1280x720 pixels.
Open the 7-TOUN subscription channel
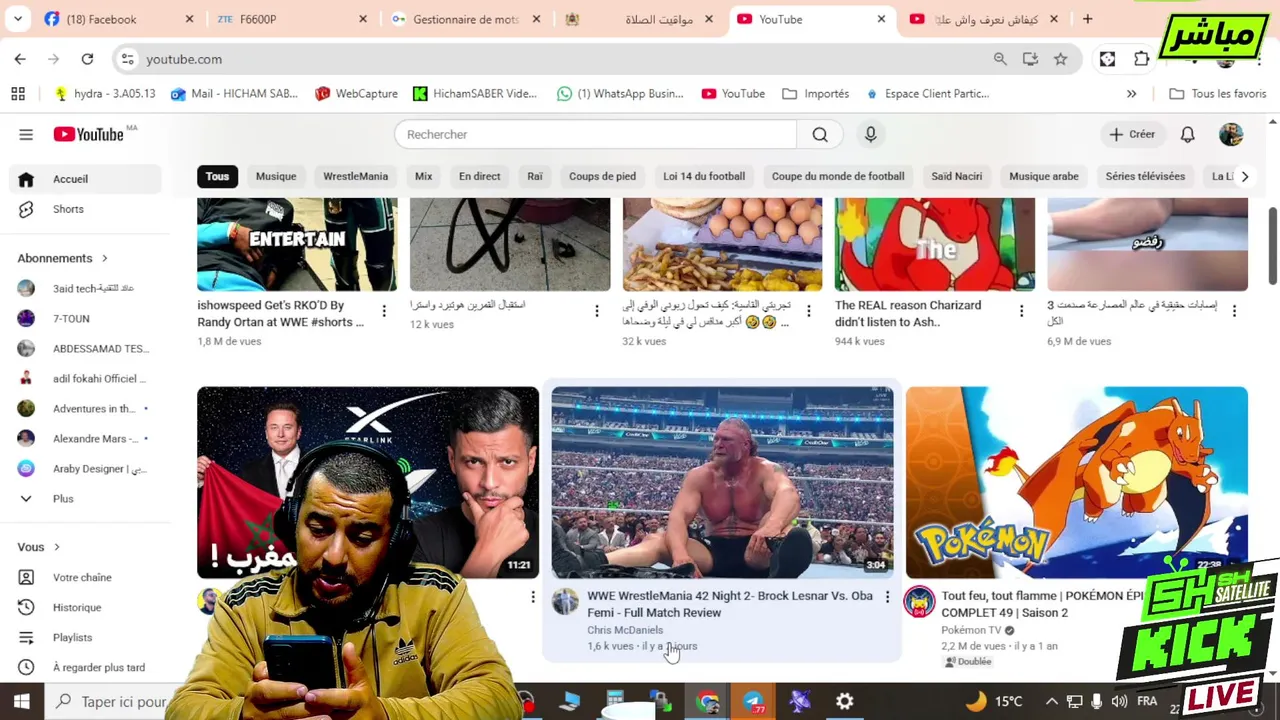(85, 318)
